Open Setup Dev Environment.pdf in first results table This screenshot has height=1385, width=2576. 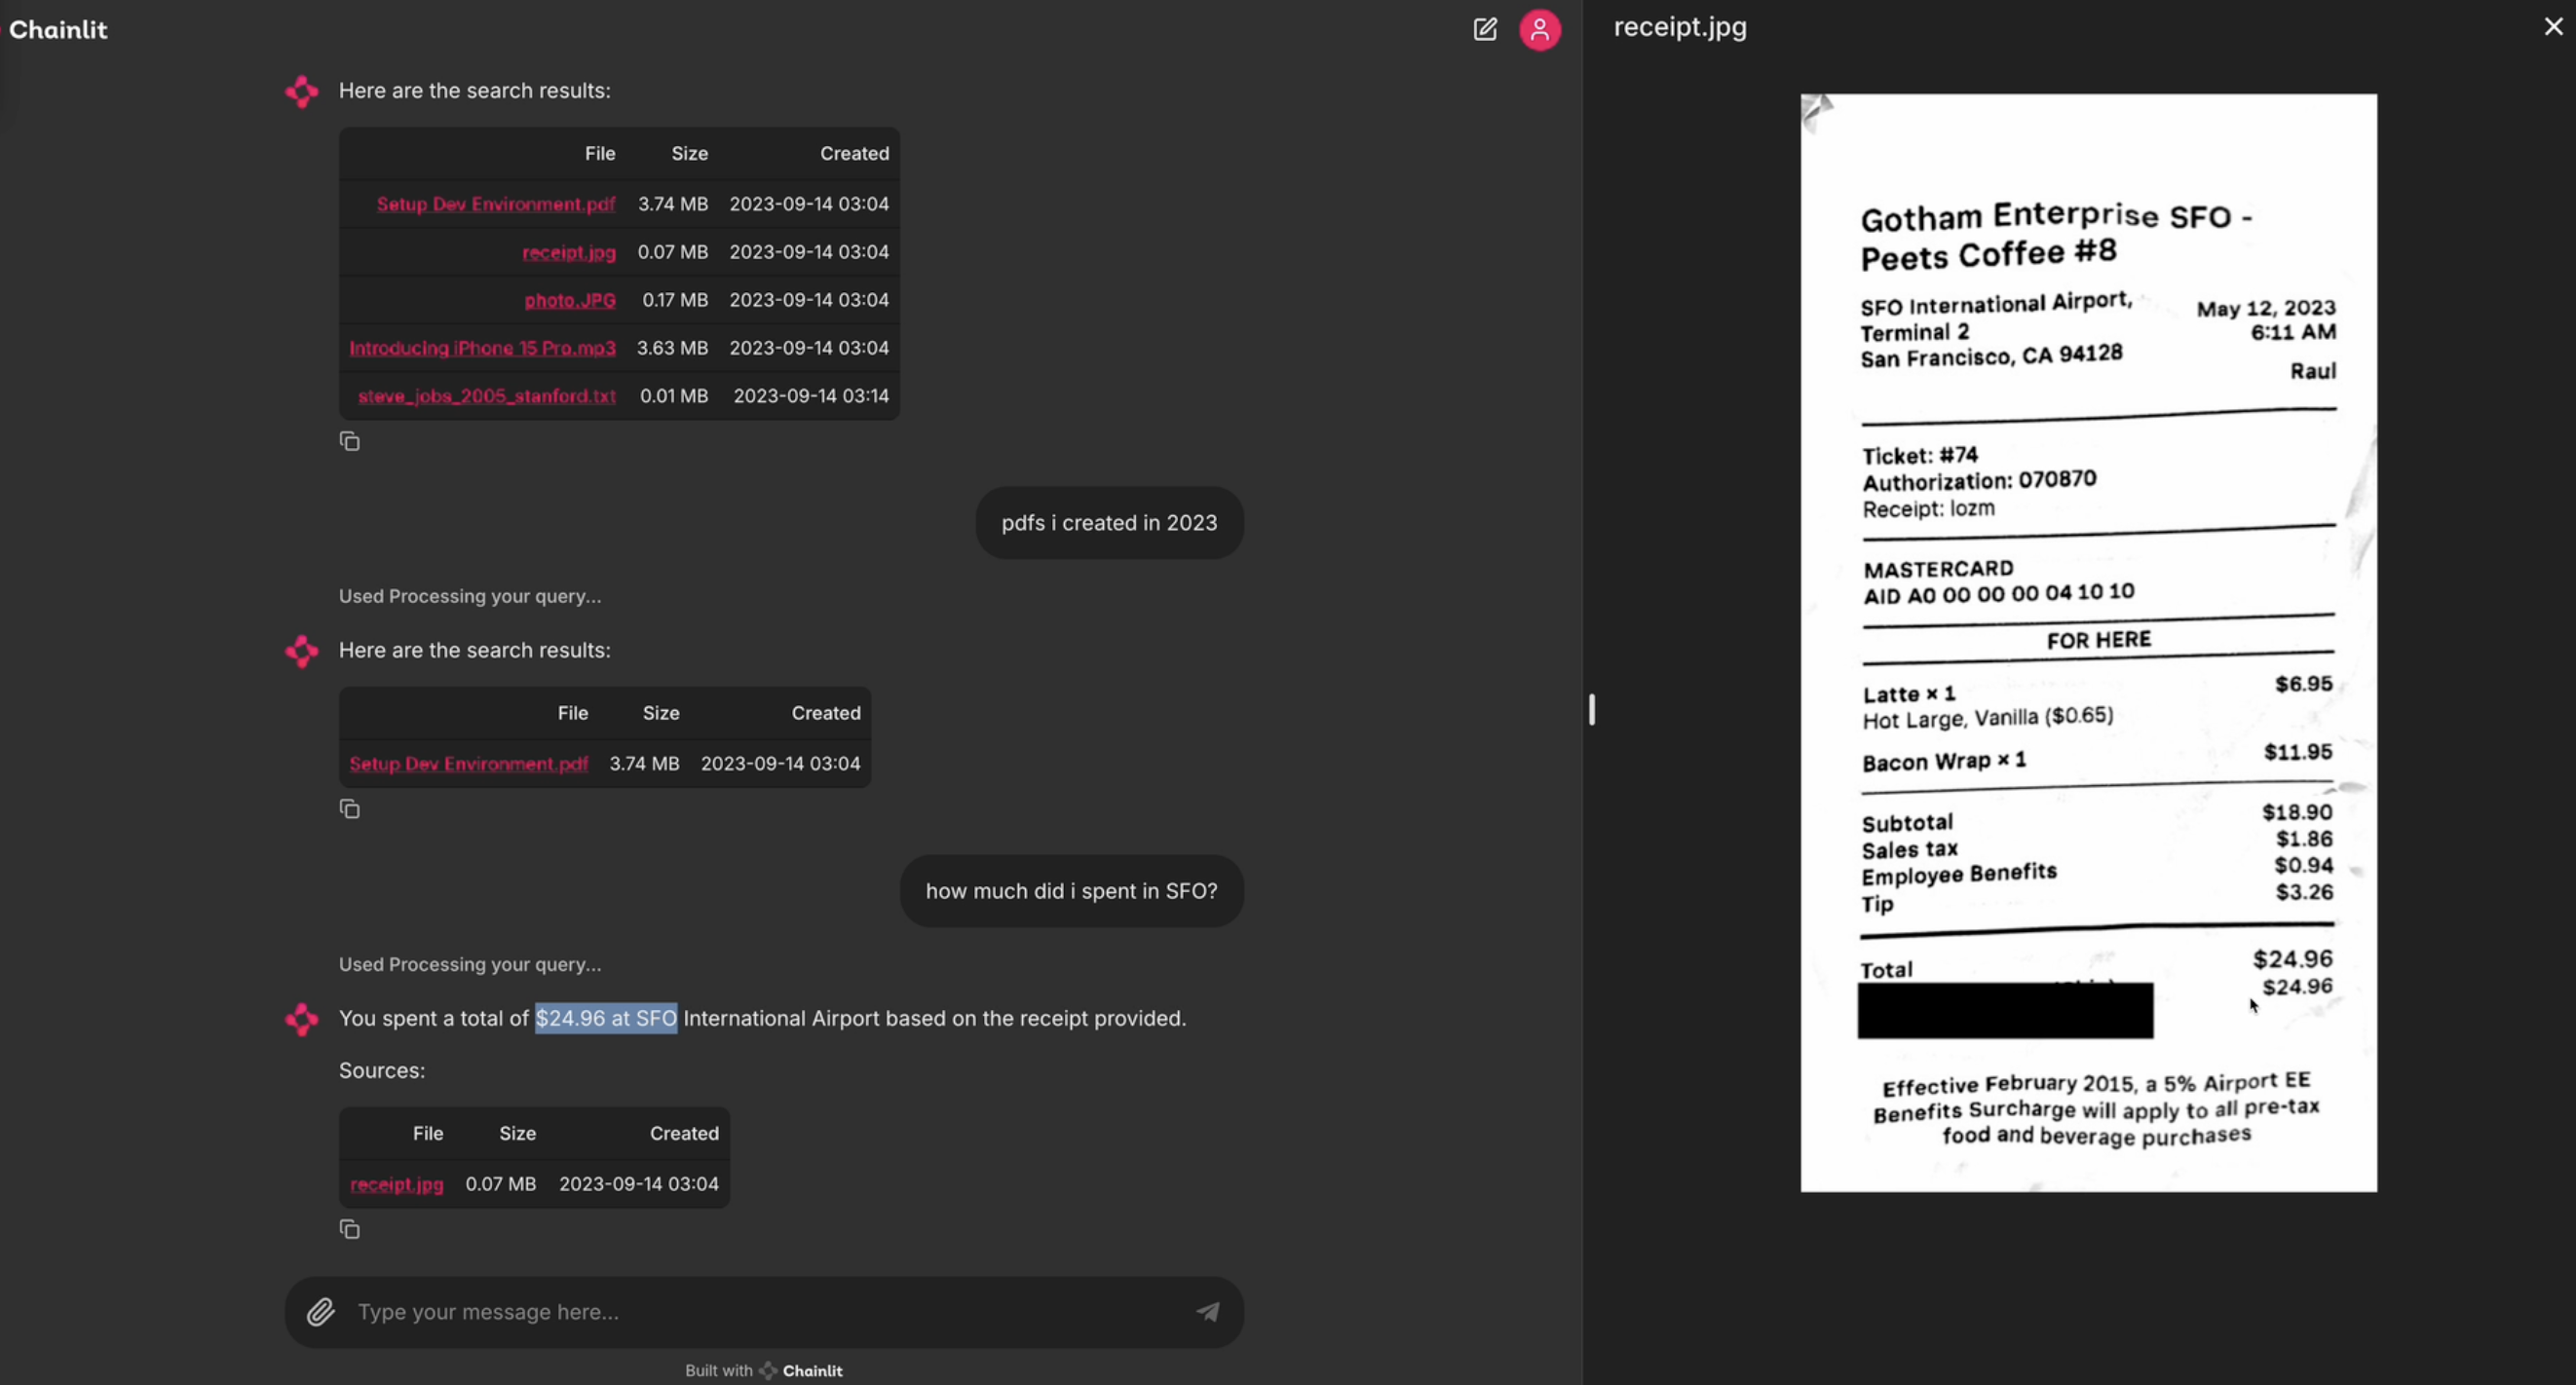pyautogui.click(x=495, y=204)
